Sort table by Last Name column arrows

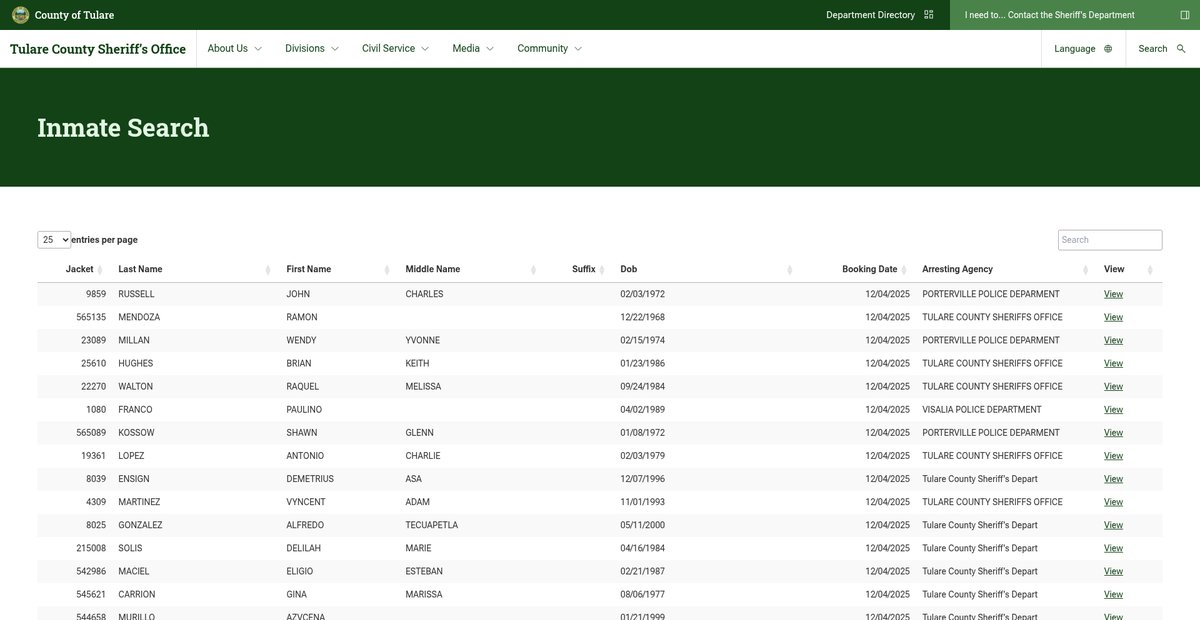point(268,270)
